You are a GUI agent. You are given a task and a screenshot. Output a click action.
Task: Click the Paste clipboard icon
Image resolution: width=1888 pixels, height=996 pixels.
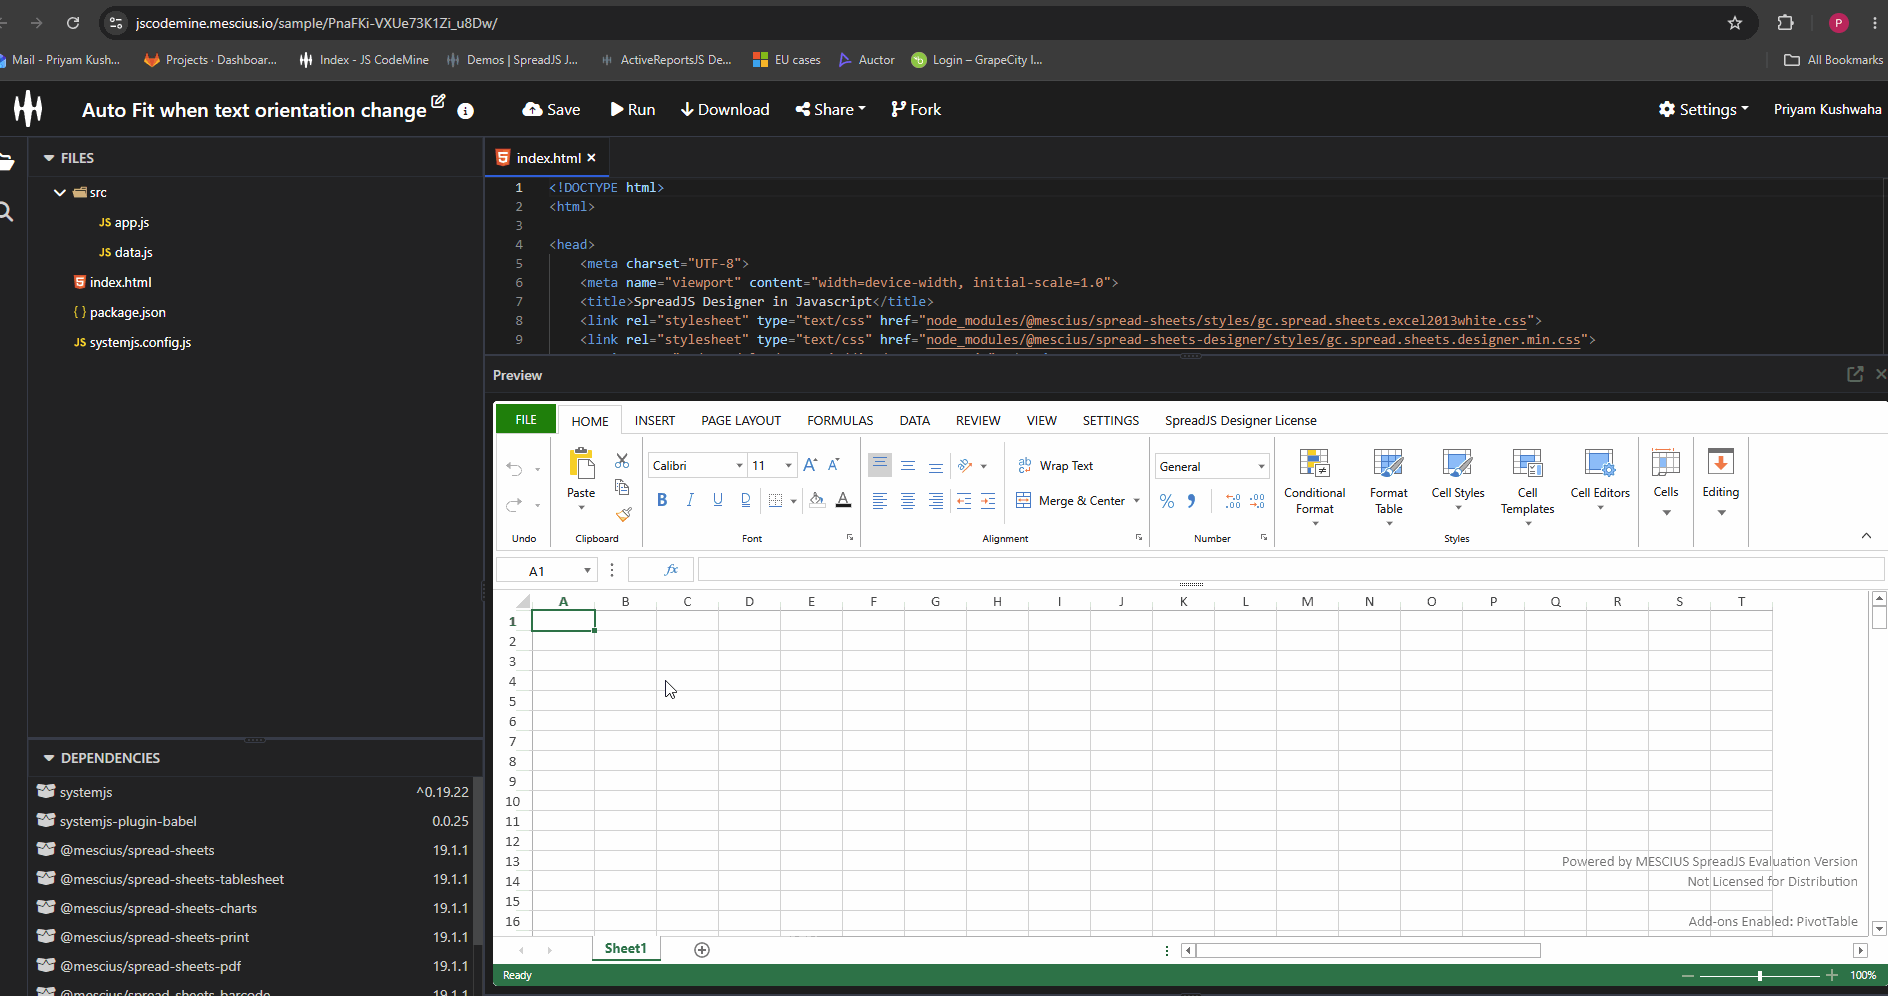pos(581,464)
